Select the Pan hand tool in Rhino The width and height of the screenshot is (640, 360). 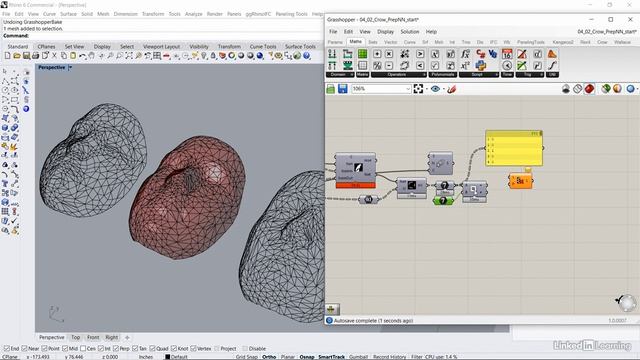click(x=92, y=56)
